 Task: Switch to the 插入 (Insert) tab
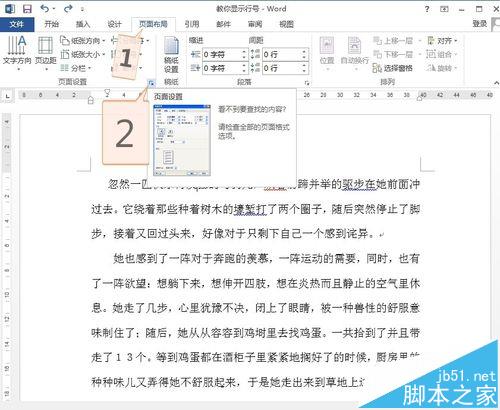point(83,24)
